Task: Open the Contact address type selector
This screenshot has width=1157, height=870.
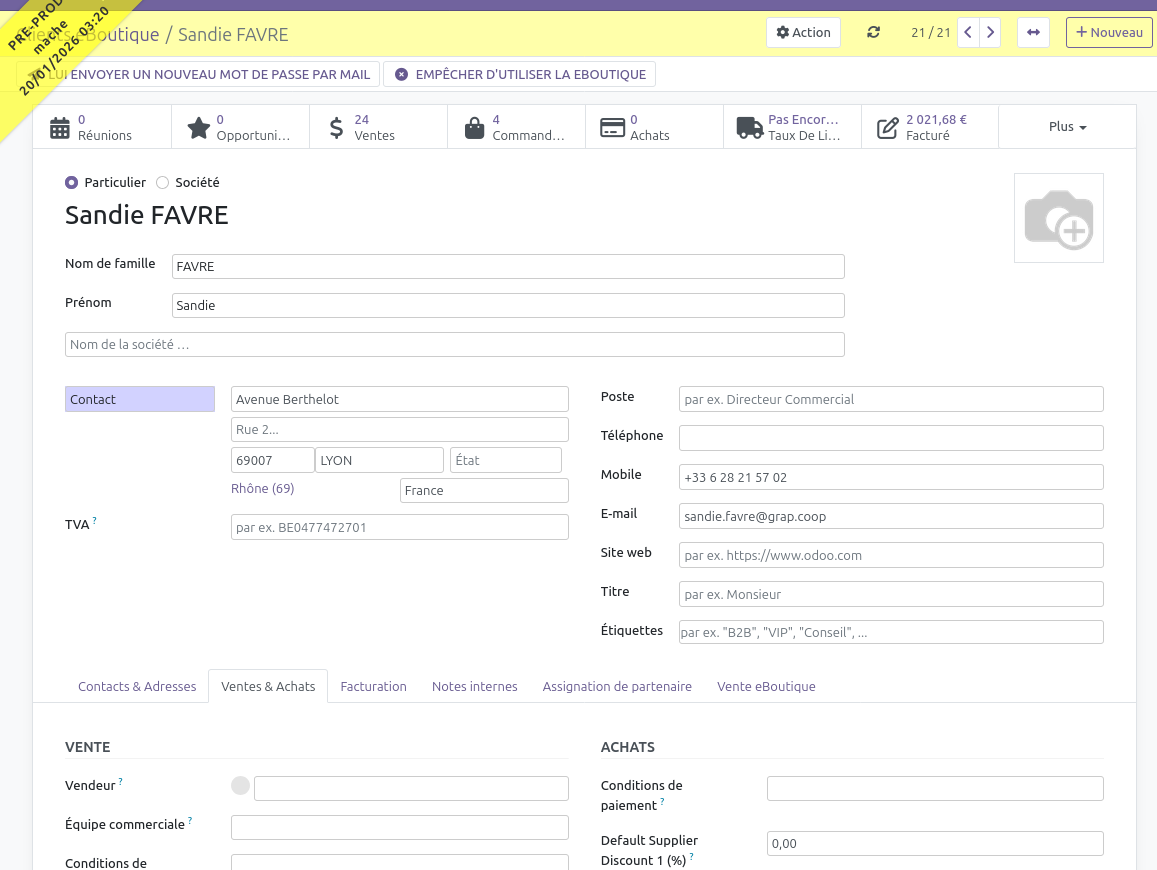Action: (140, 399)
